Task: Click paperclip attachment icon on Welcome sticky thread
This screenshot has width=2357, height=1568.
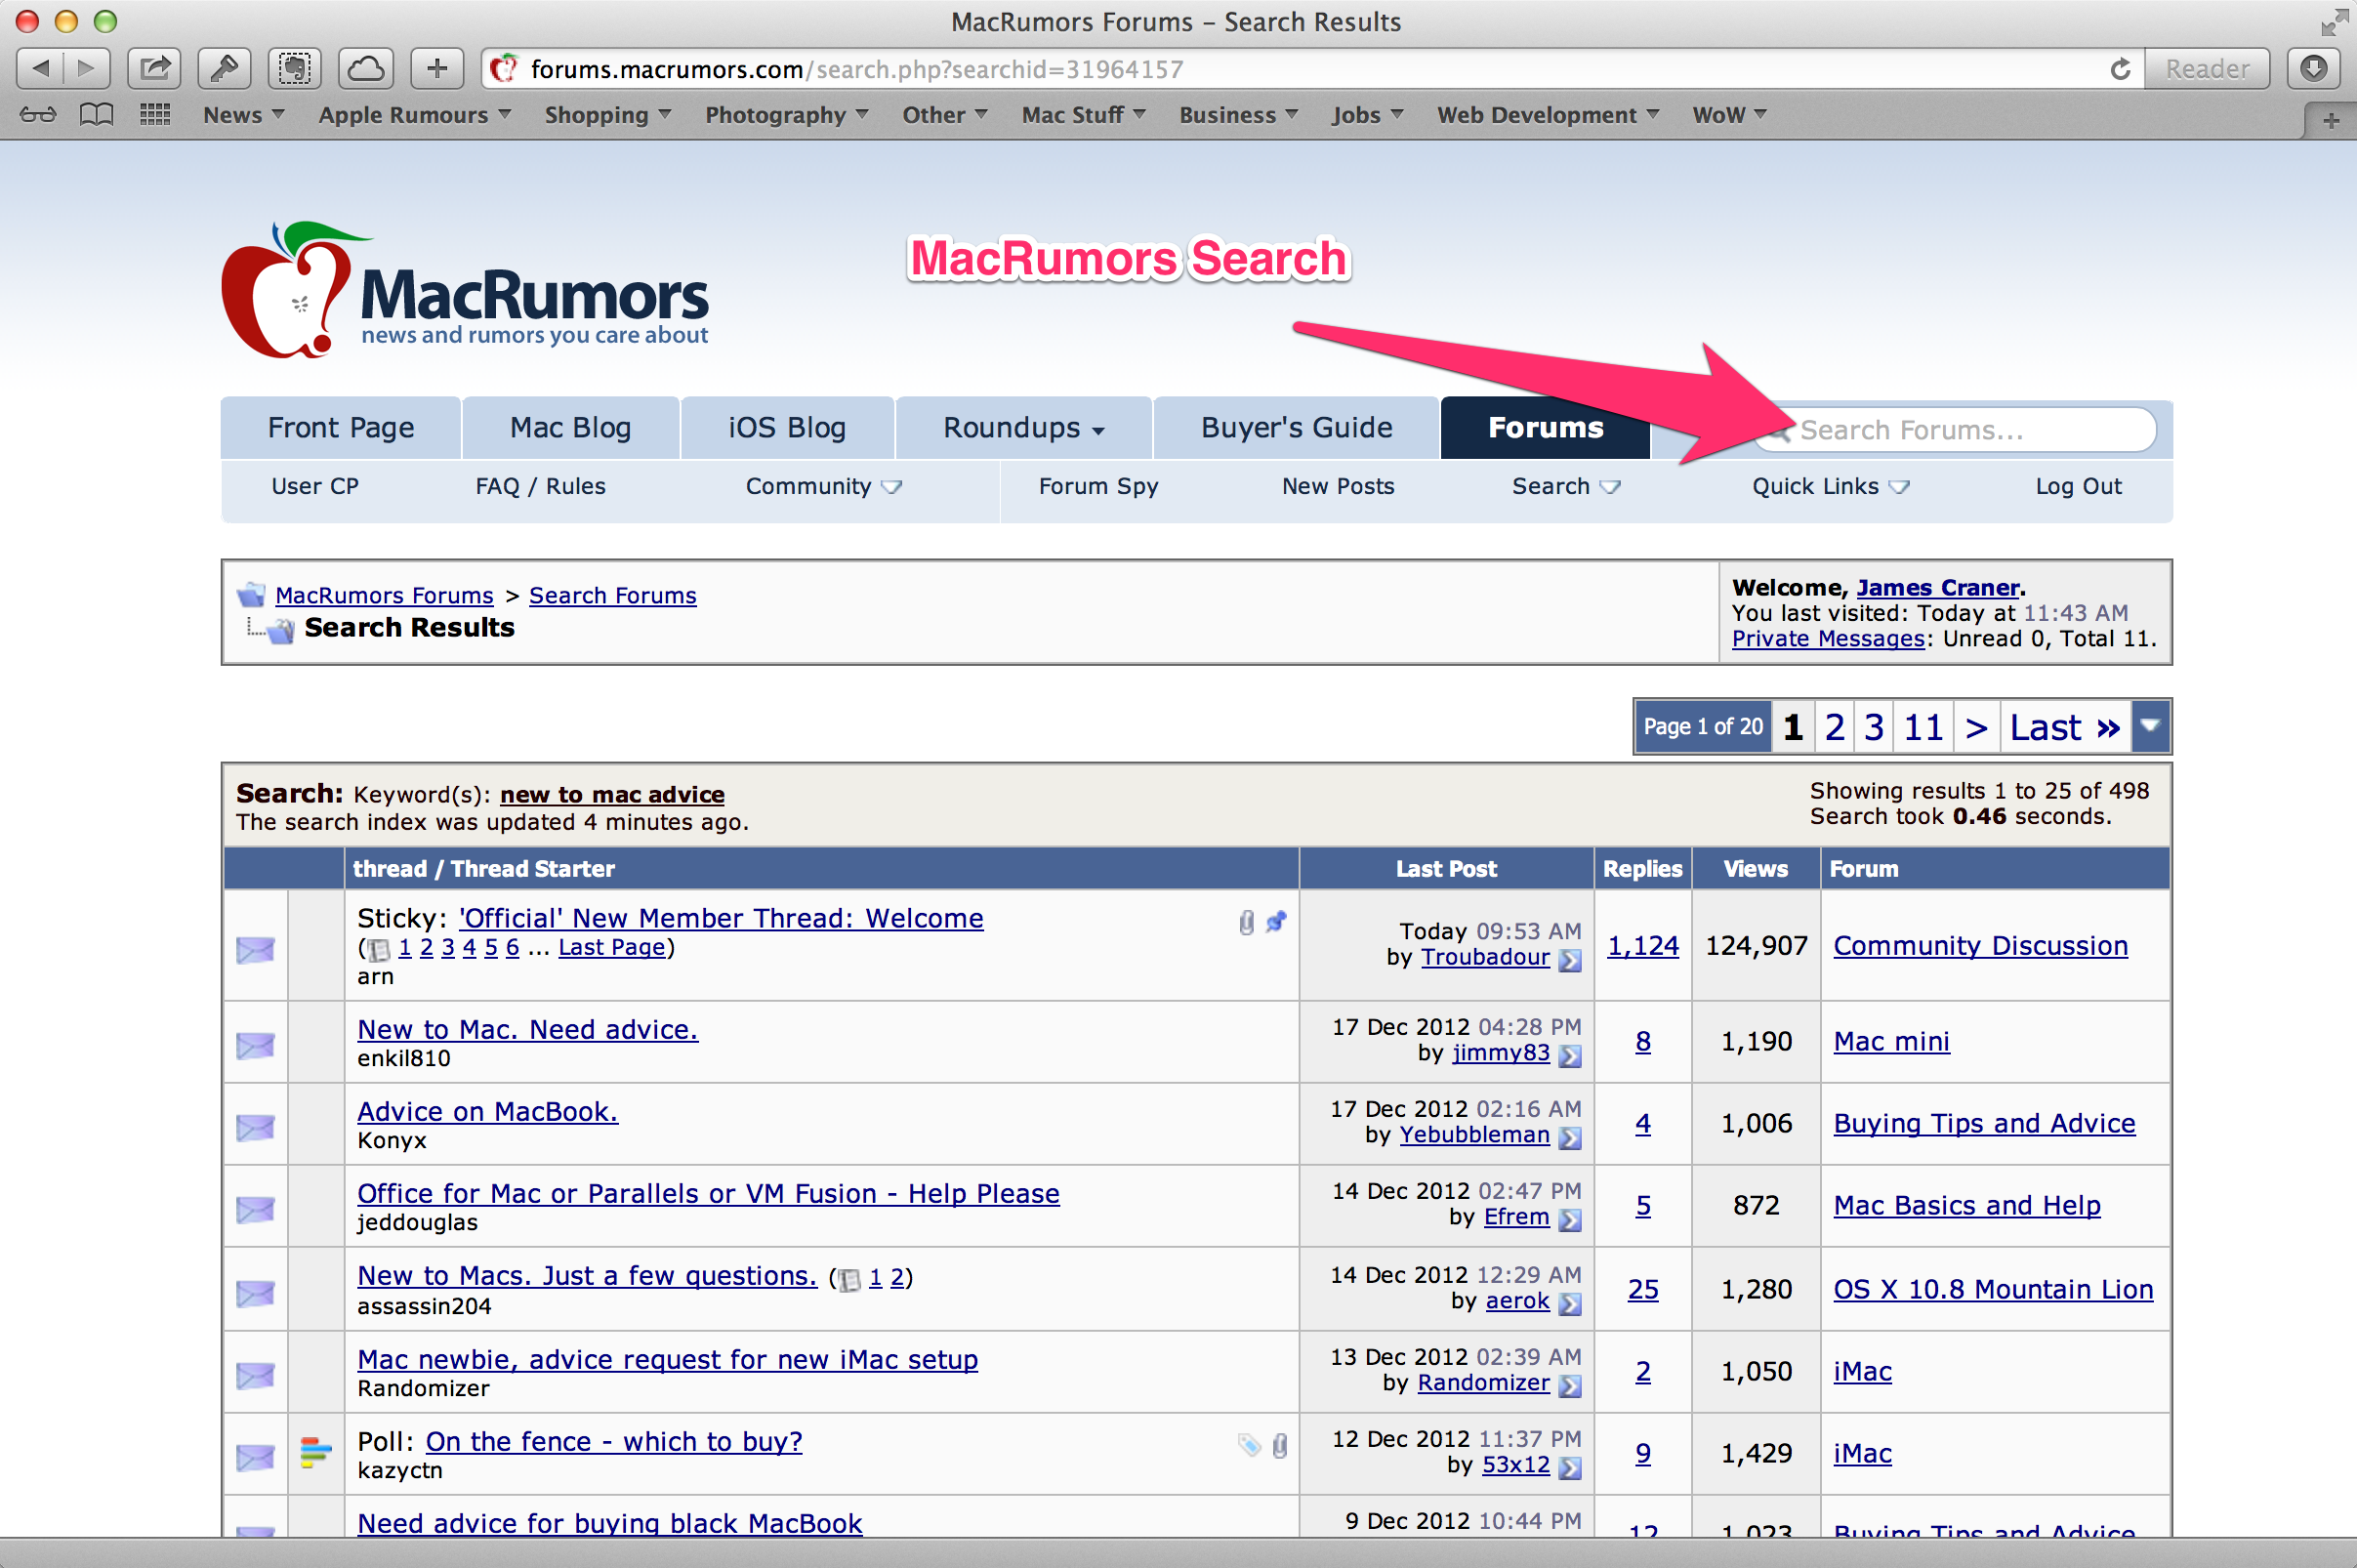Action: click(x=1246, y=922)
